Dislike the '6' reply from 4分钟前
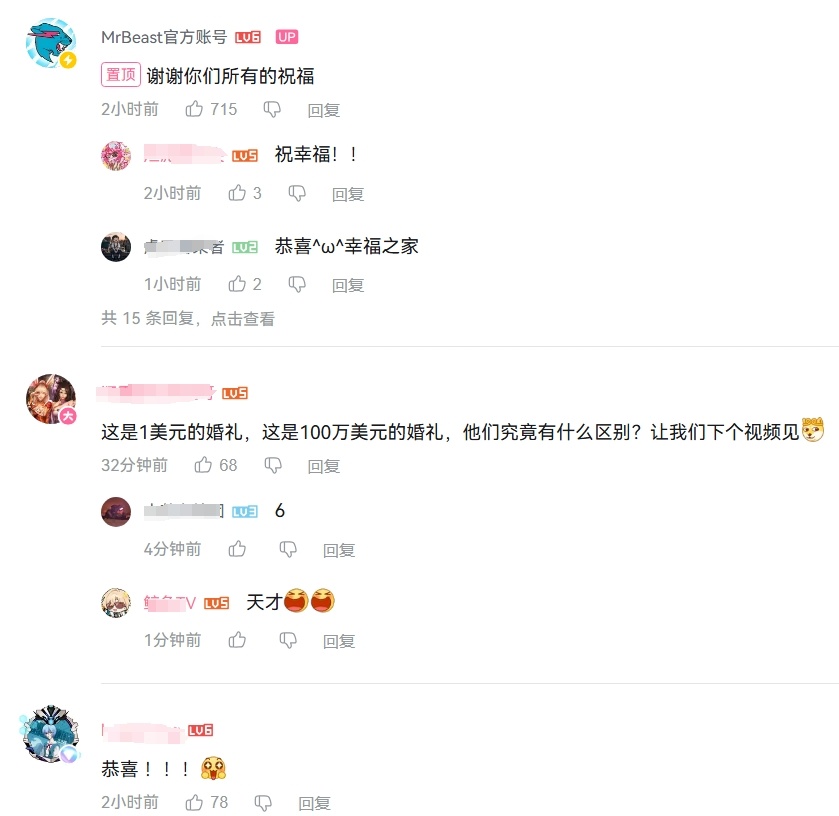 pyautogui.click(x=288, y=549)
